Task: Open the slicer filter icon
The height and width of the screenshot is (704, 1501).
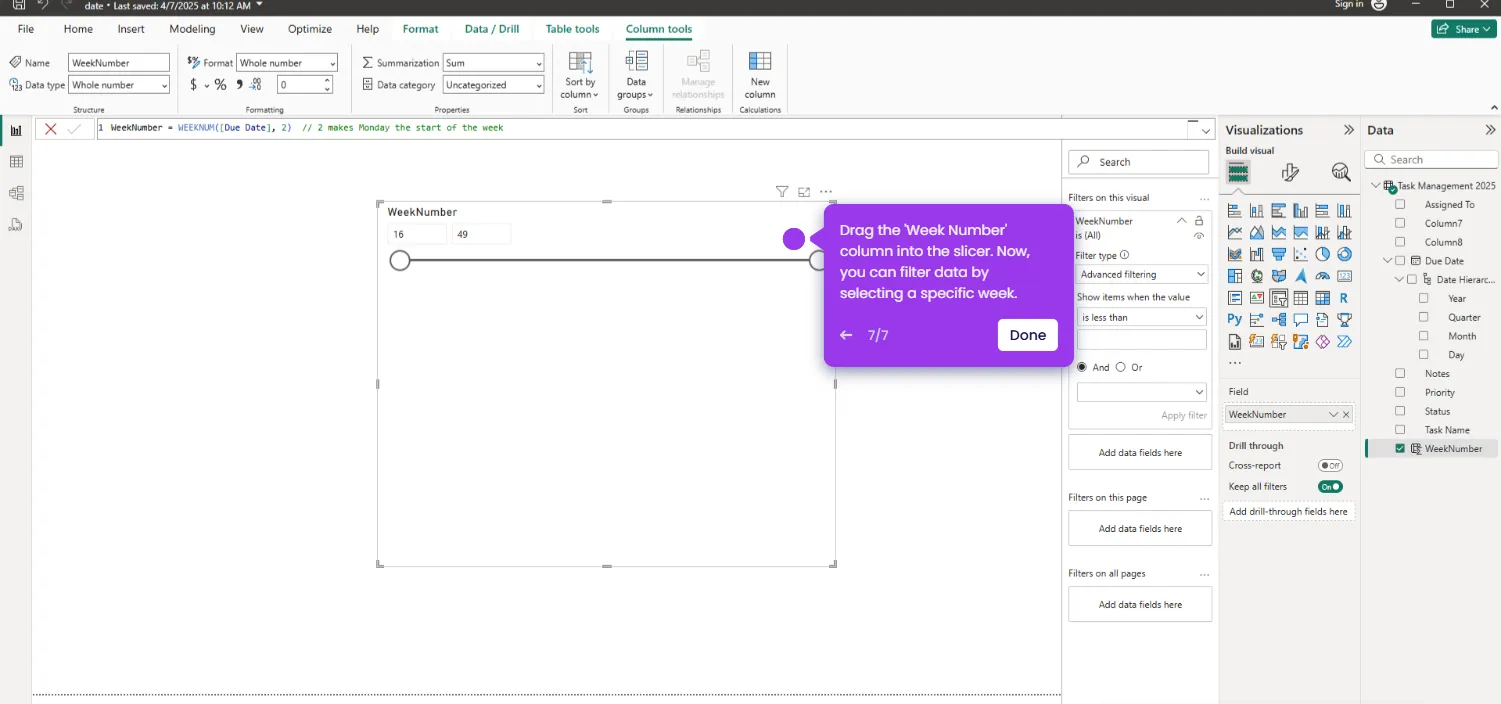Action: pos(782,191)
